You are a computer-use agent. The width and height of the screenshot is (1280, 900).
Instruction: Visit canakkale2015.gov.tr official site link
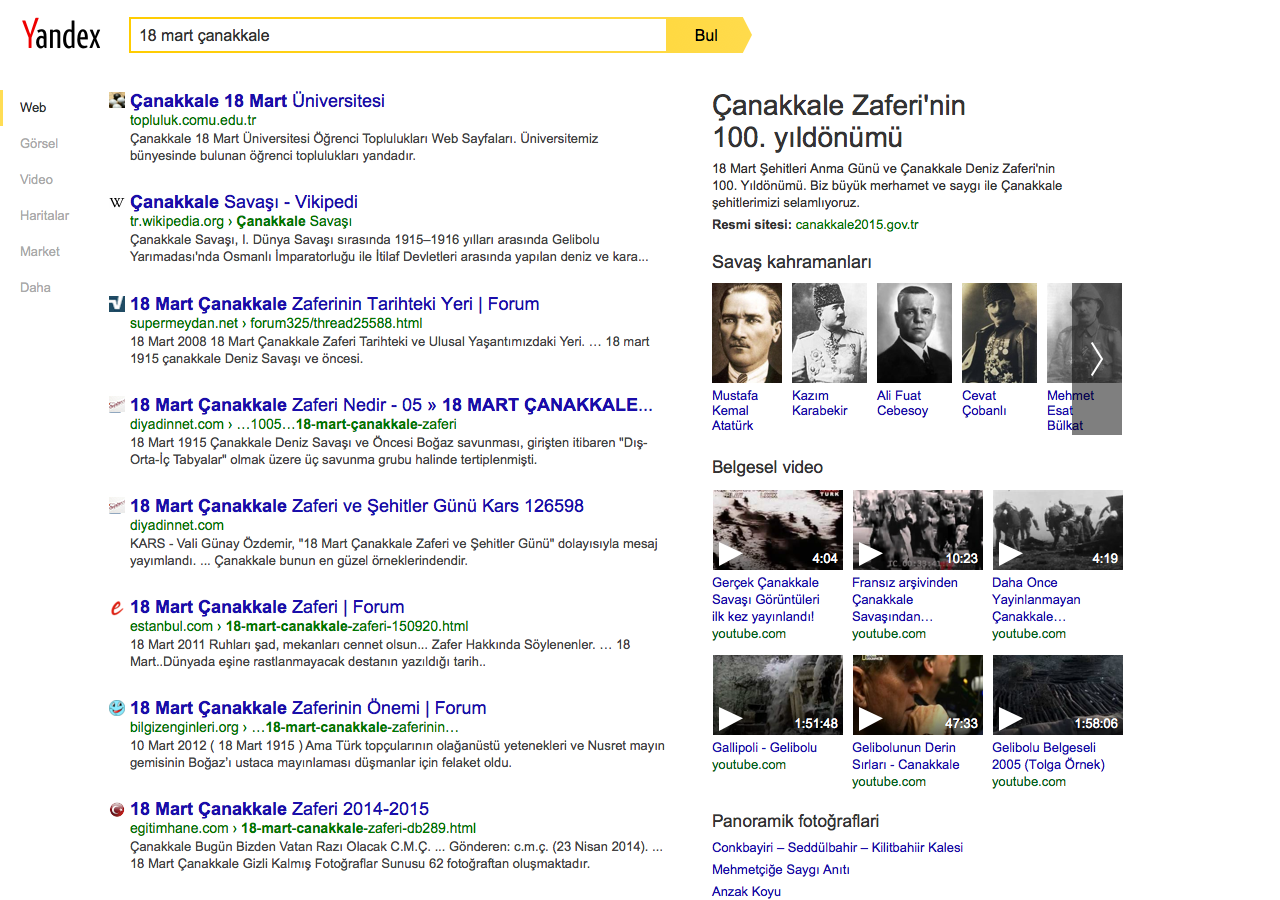coord(857,224)
